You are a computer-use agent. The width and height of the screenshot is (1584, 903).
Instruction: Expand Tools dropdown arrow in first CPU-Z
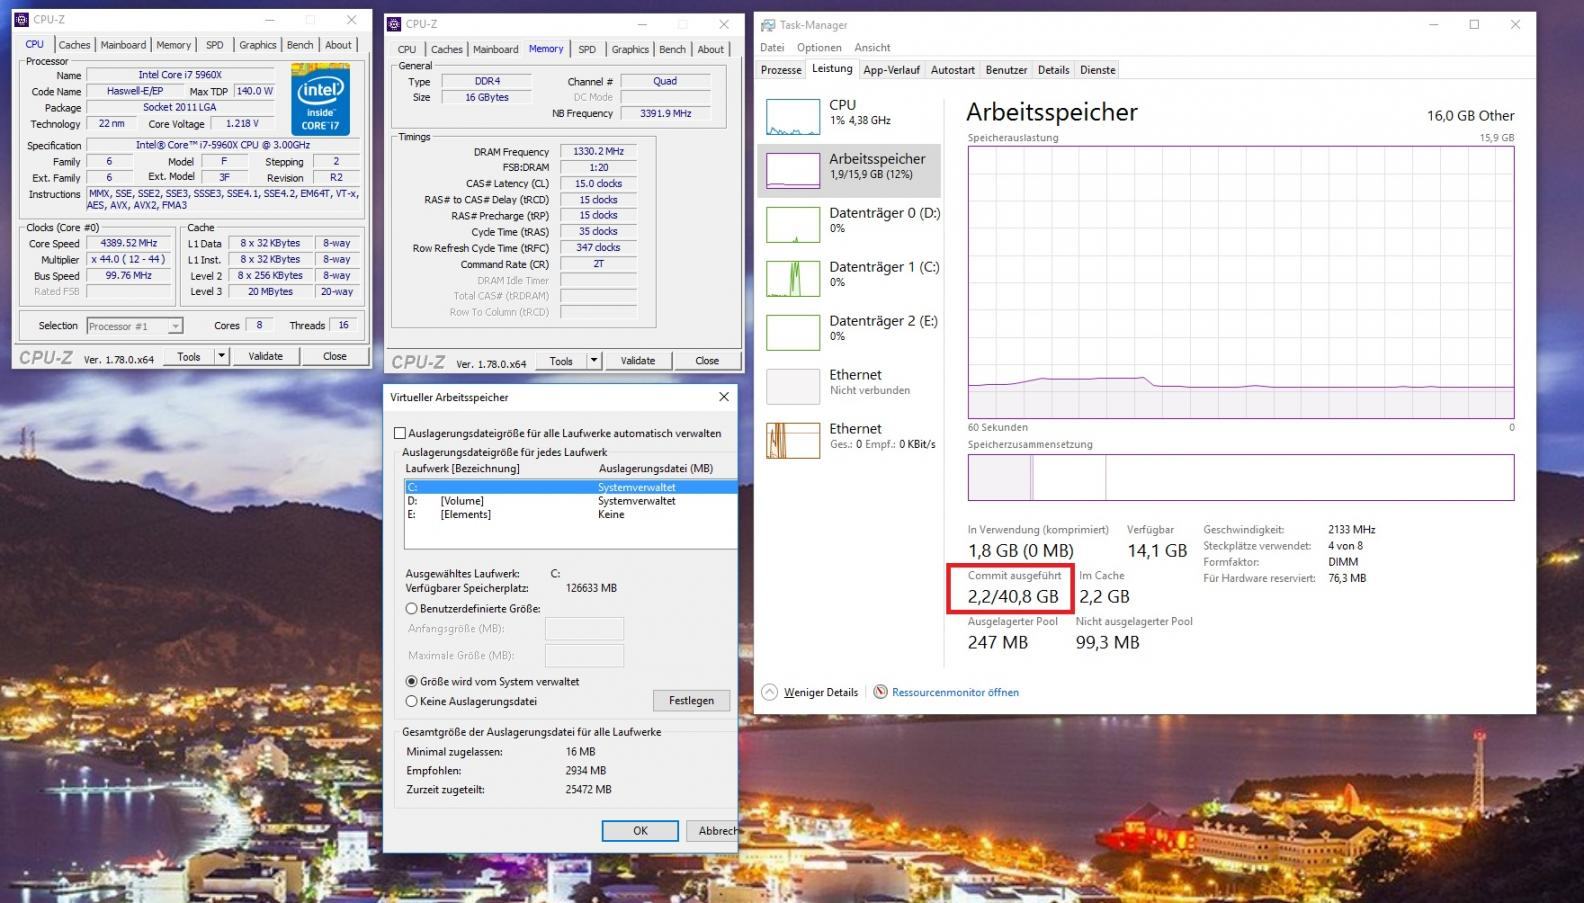pyautogui.click(x=222, y=356)
